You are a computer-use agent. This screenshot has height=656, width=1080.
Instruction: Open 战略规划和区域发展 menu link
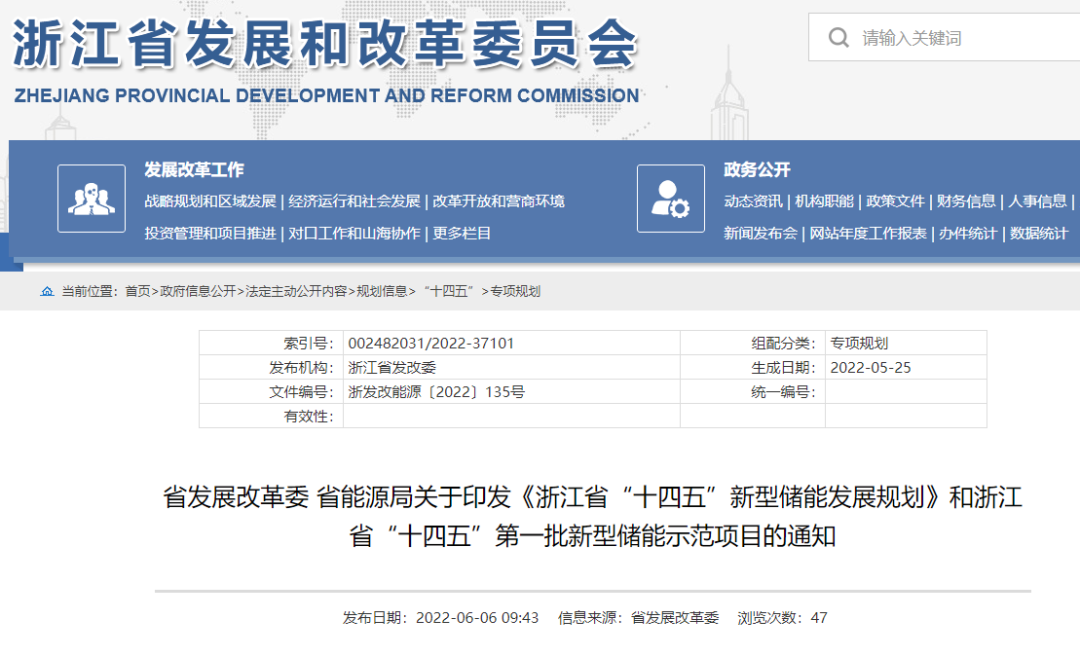coord(210,201)
